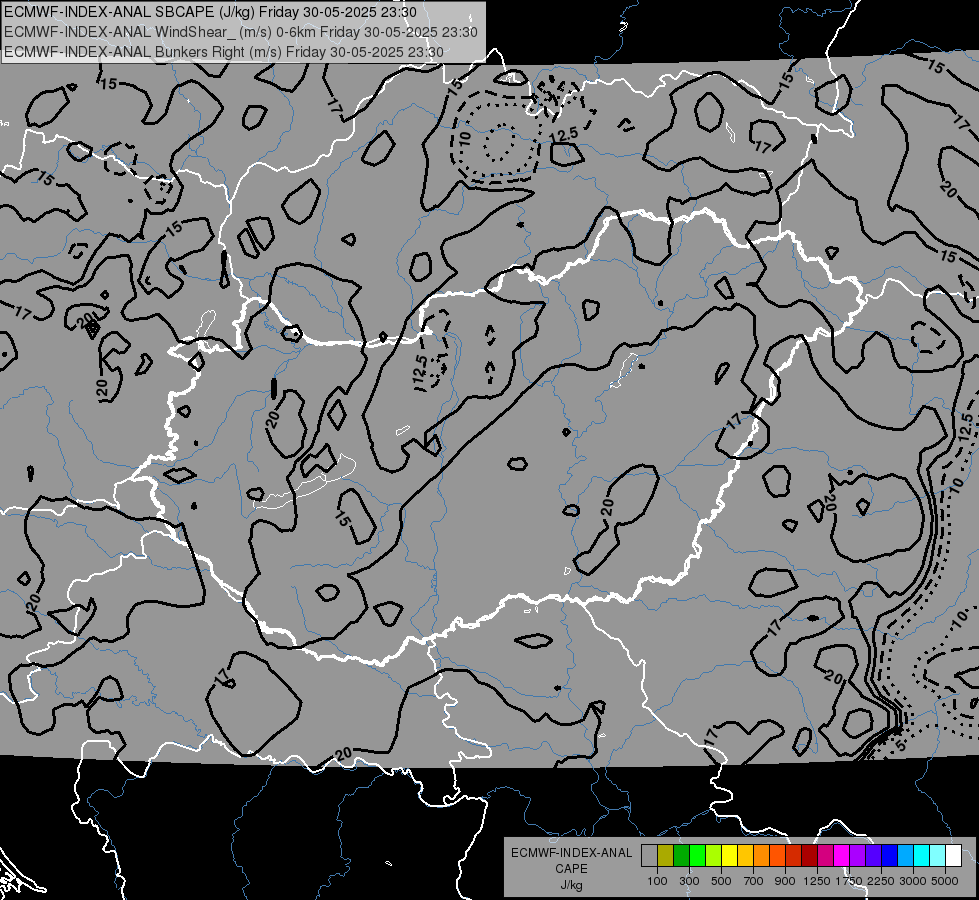Pick the dark red swatch before 1250

coord(809,856)
